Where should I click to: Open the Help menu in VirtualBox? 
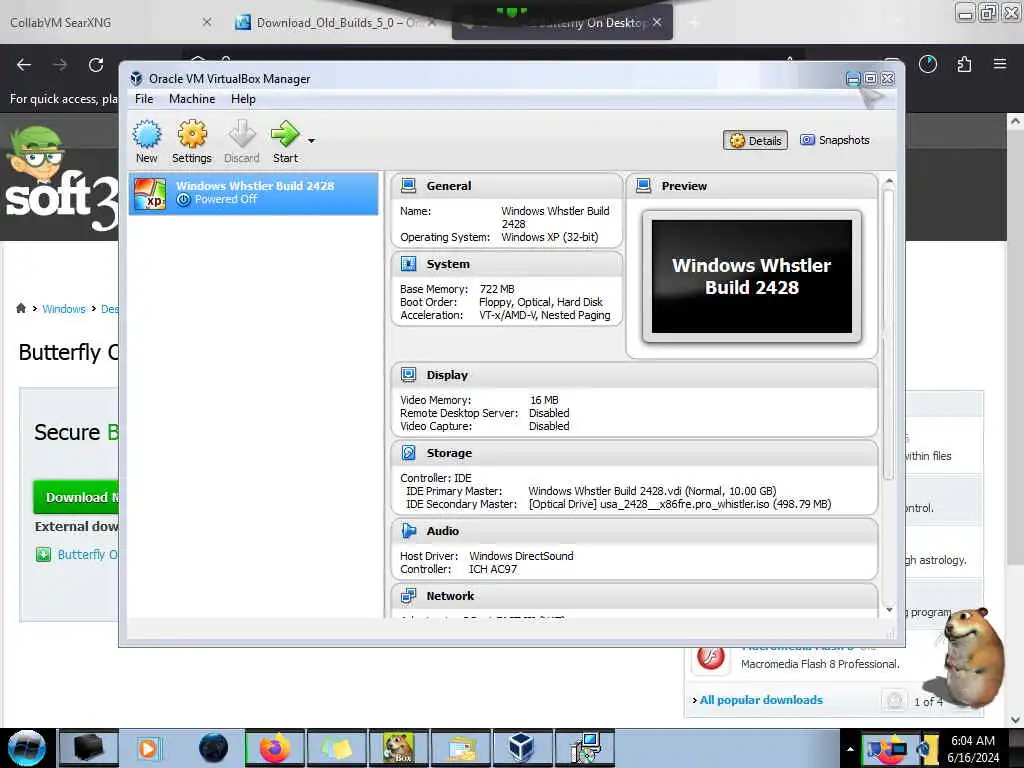243,99
